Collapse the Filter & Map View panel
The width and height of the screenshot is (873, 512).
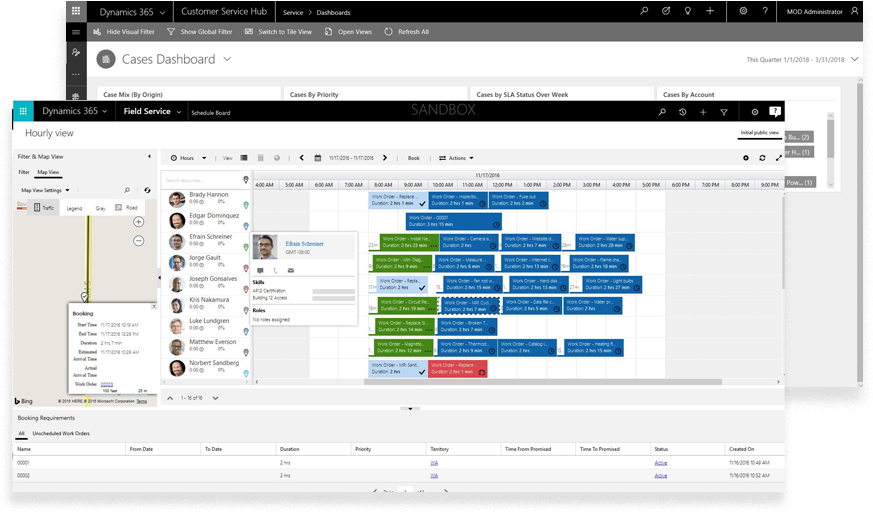pyautogui.click(x=149, y=156)
